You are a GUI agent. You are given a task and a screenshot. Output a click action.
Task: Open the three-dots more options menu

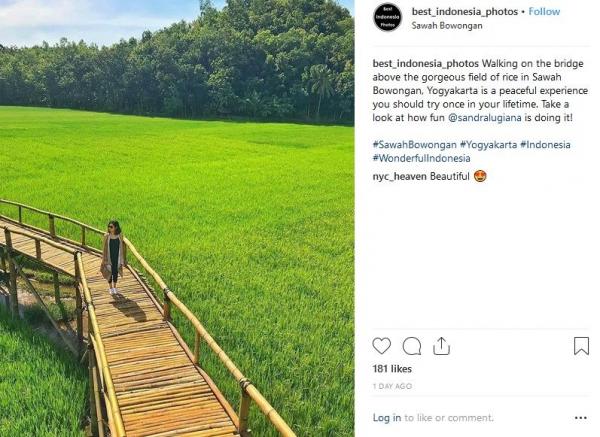point(581,418)
